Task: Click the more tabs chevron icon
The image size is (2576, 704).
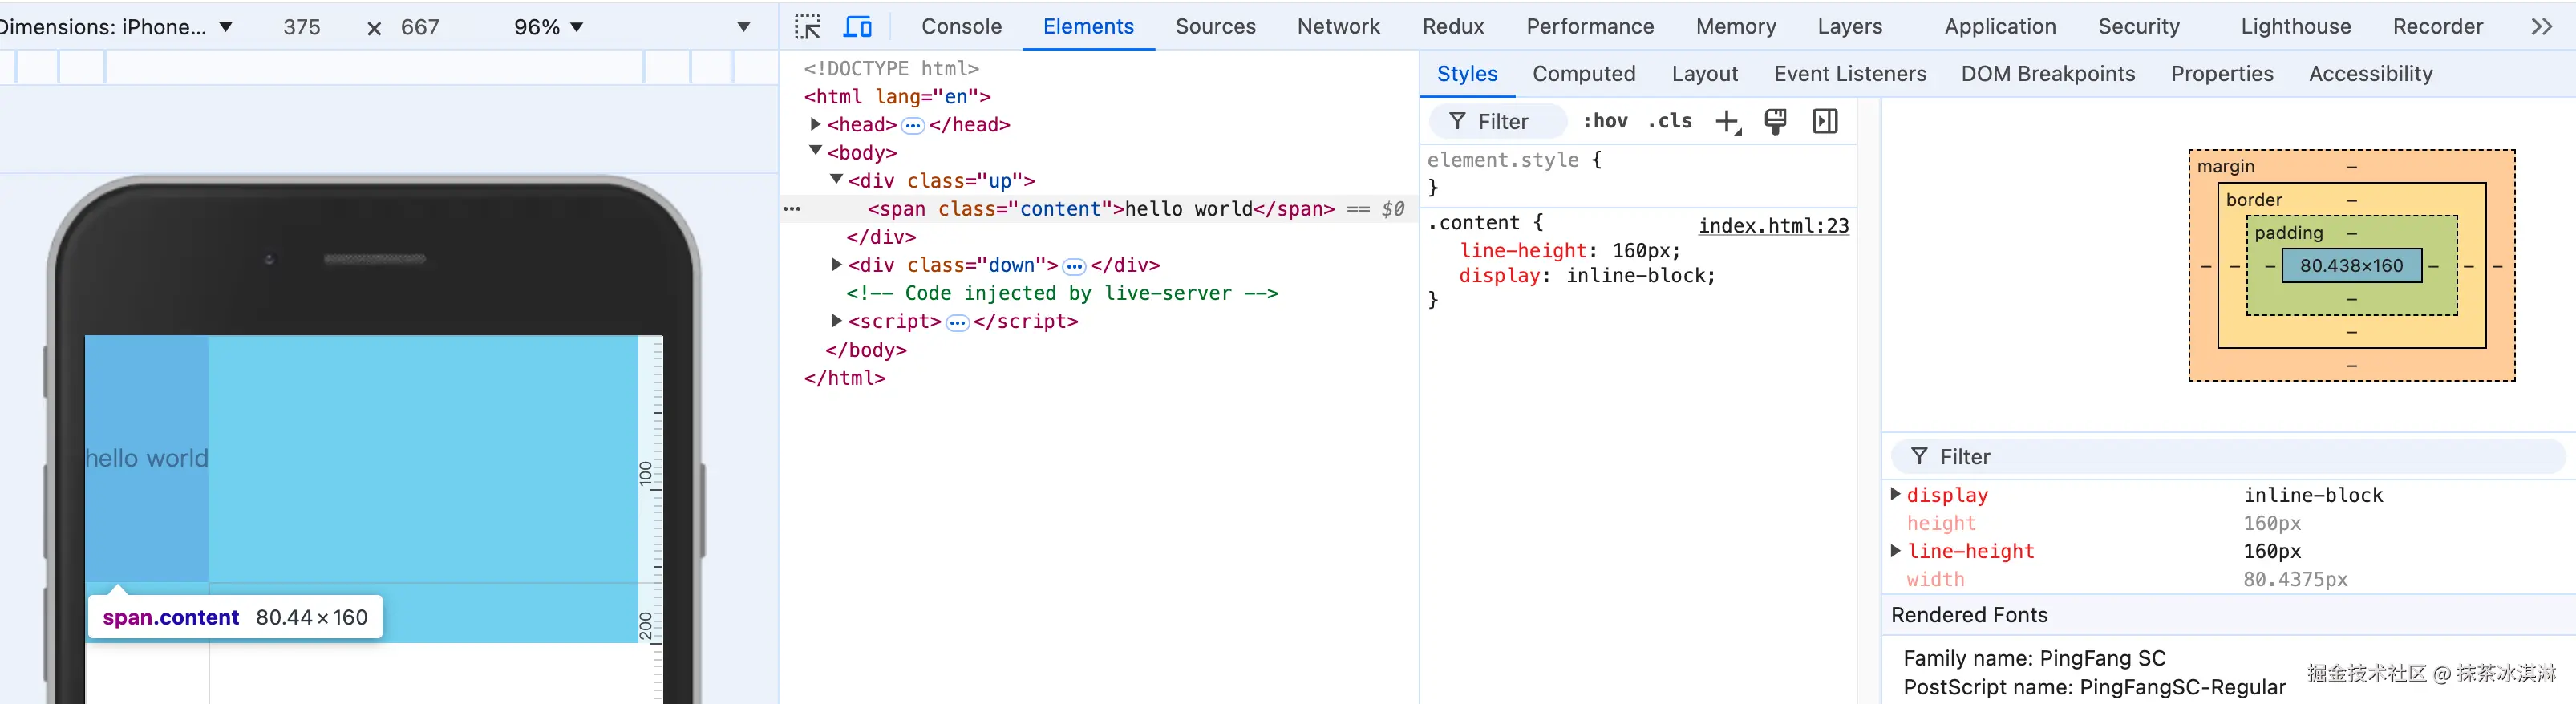Action: tap(2541, 27)
